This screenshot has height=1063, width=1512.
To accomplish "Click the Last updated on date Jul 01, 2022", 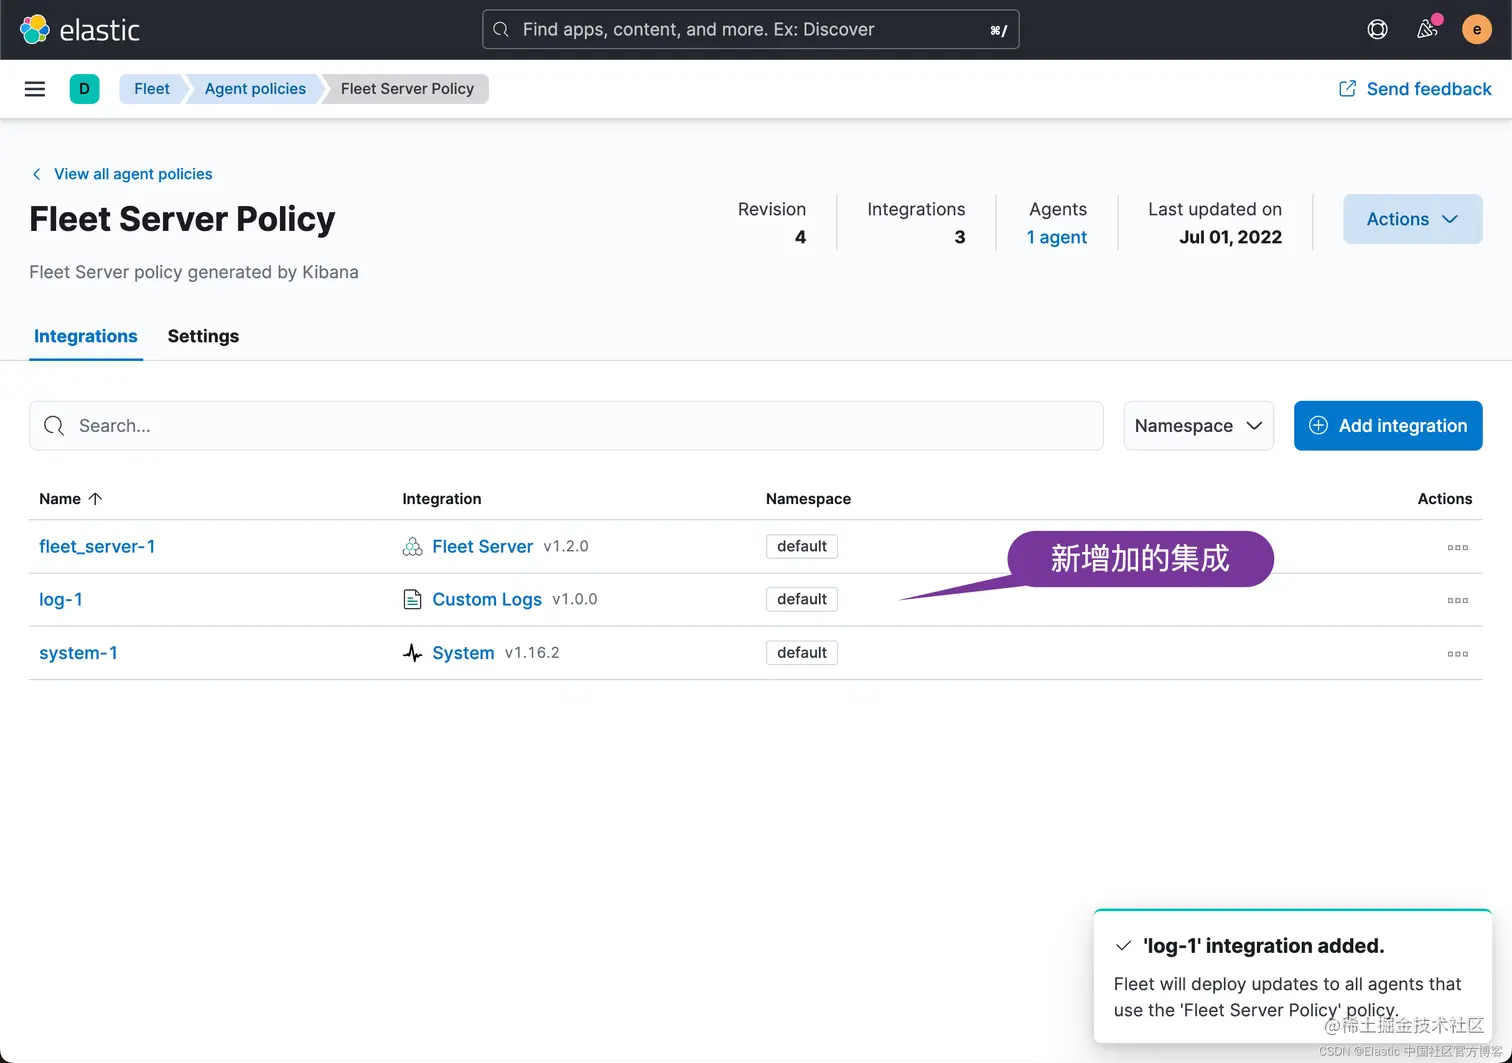I will [1230, 237].
